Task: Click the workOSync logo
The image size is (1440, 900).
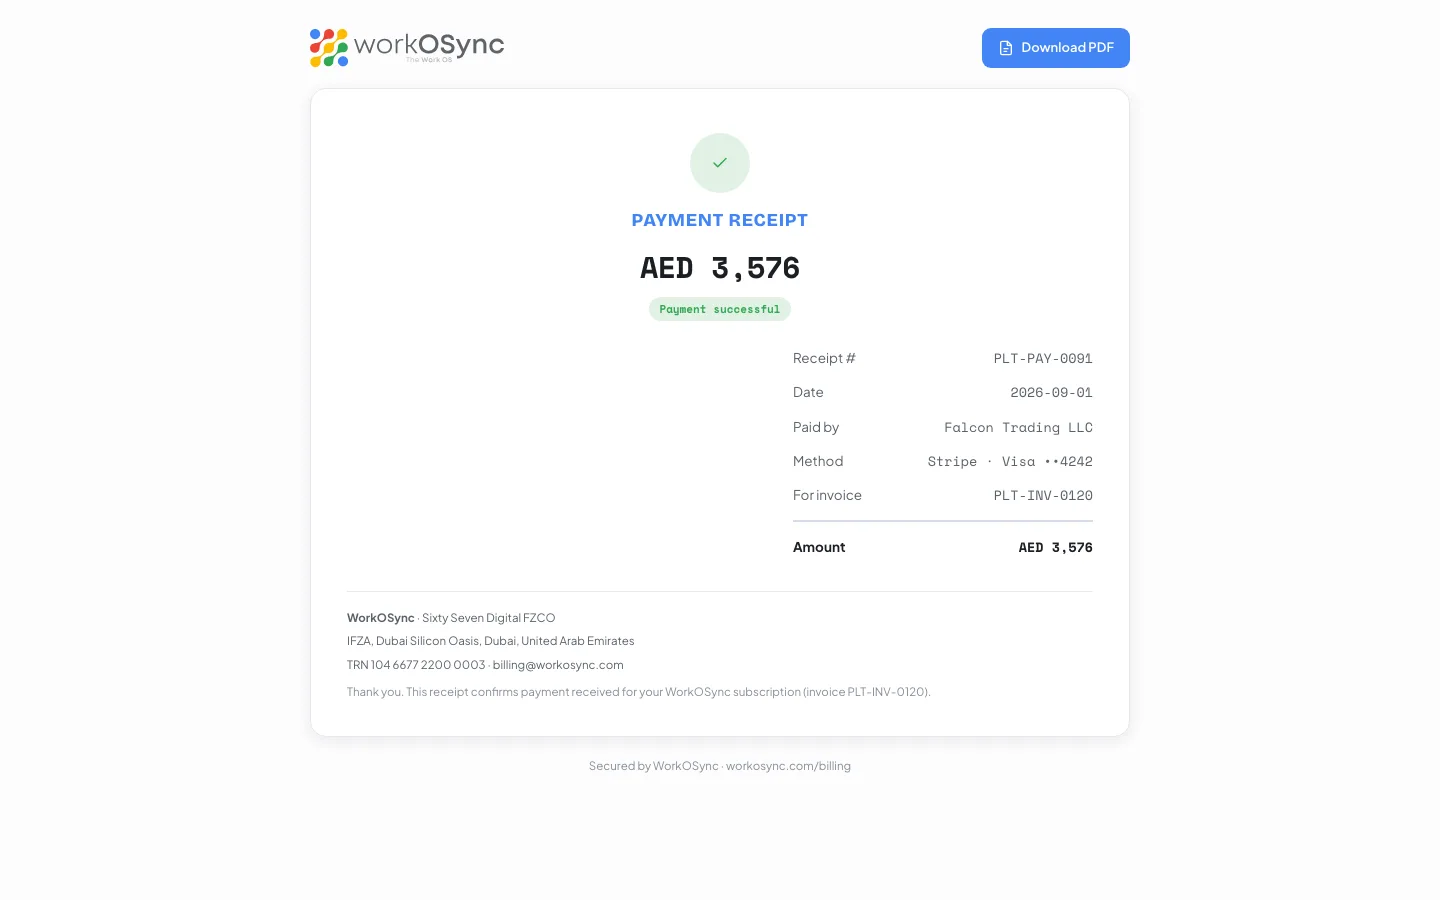Action: (407, 47)
